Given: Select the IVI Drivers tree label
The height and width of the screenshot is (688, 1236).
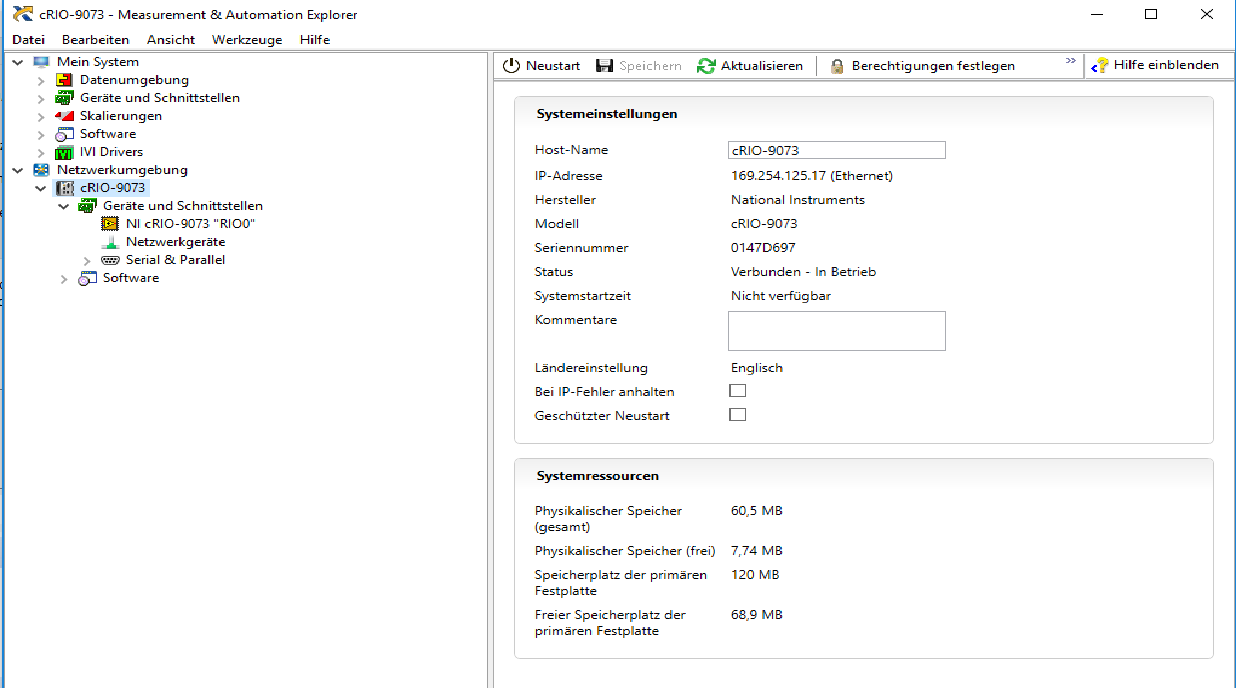Looking at the screenshot, I should (x=111, y=152).
